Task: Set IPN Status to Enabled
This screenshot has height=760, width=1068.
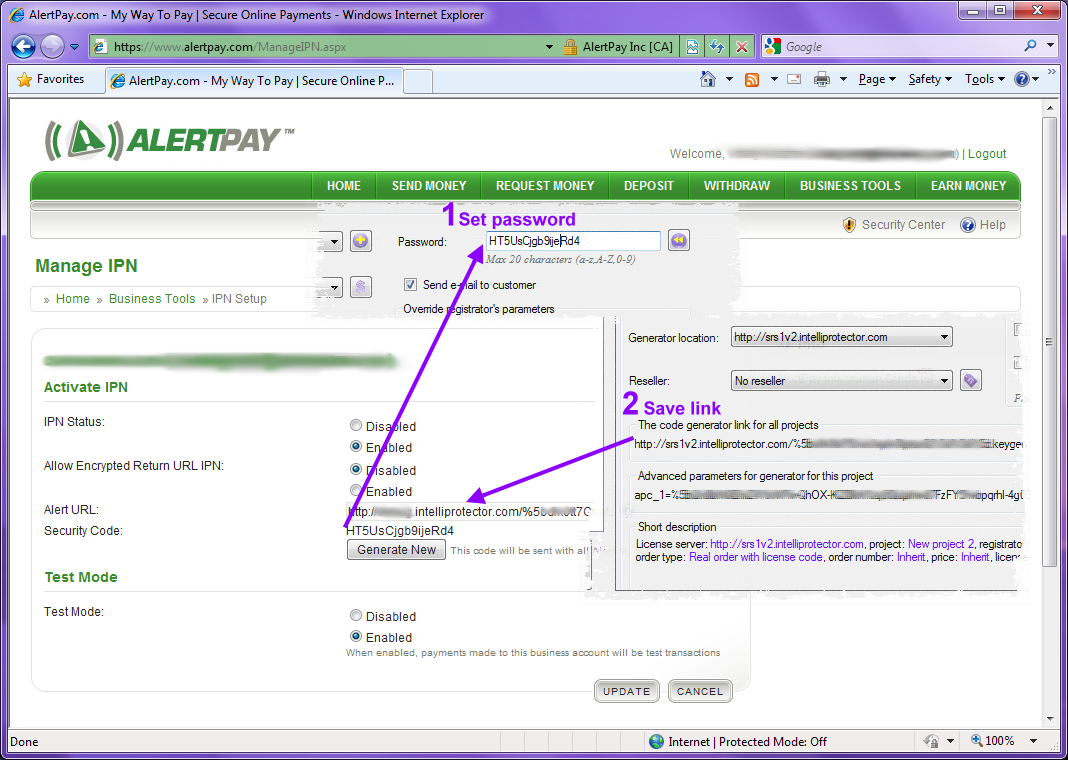Action: pyautogui.click(x=356, y=447)
